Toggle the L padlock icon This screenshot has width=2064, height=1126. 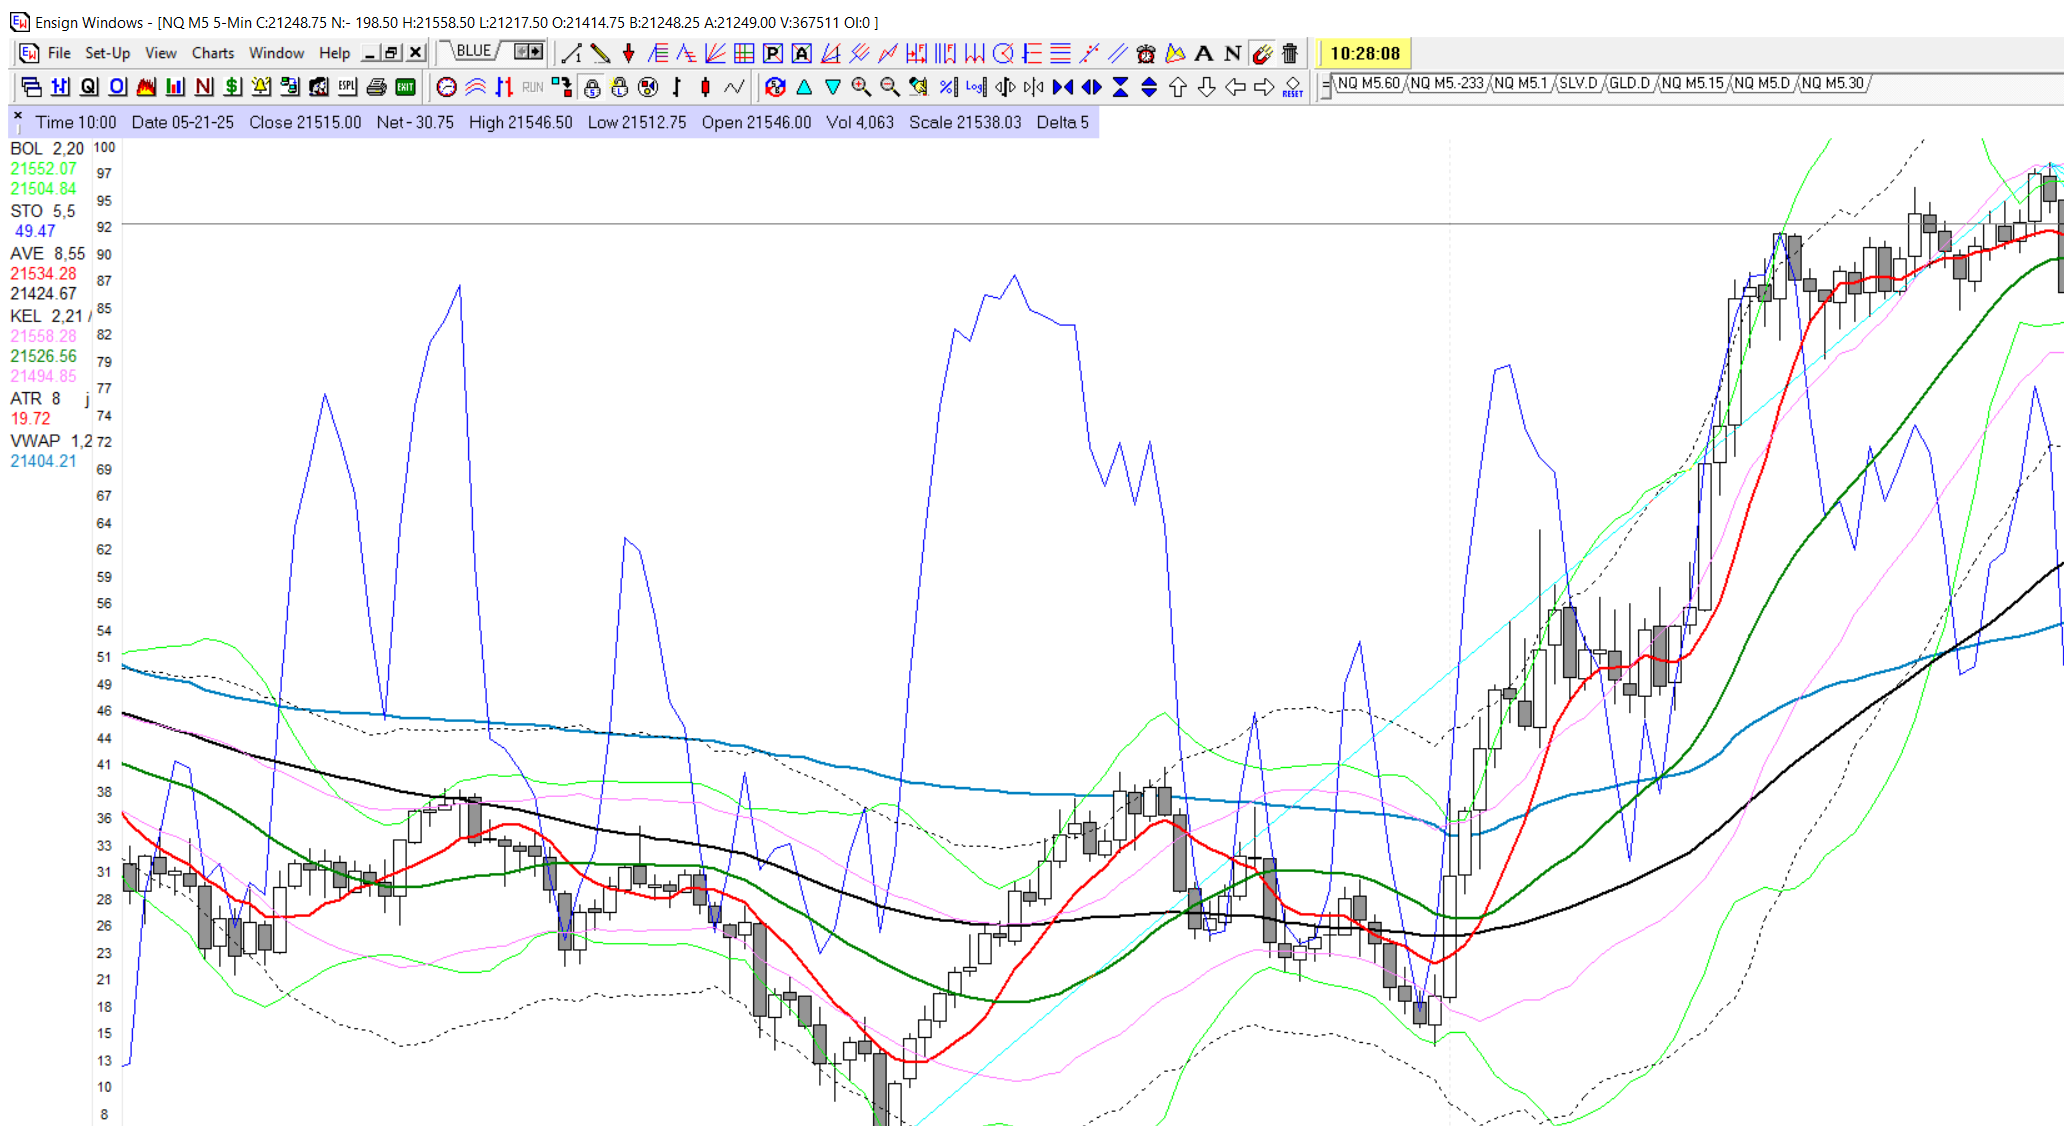click(x=620, y=87)
